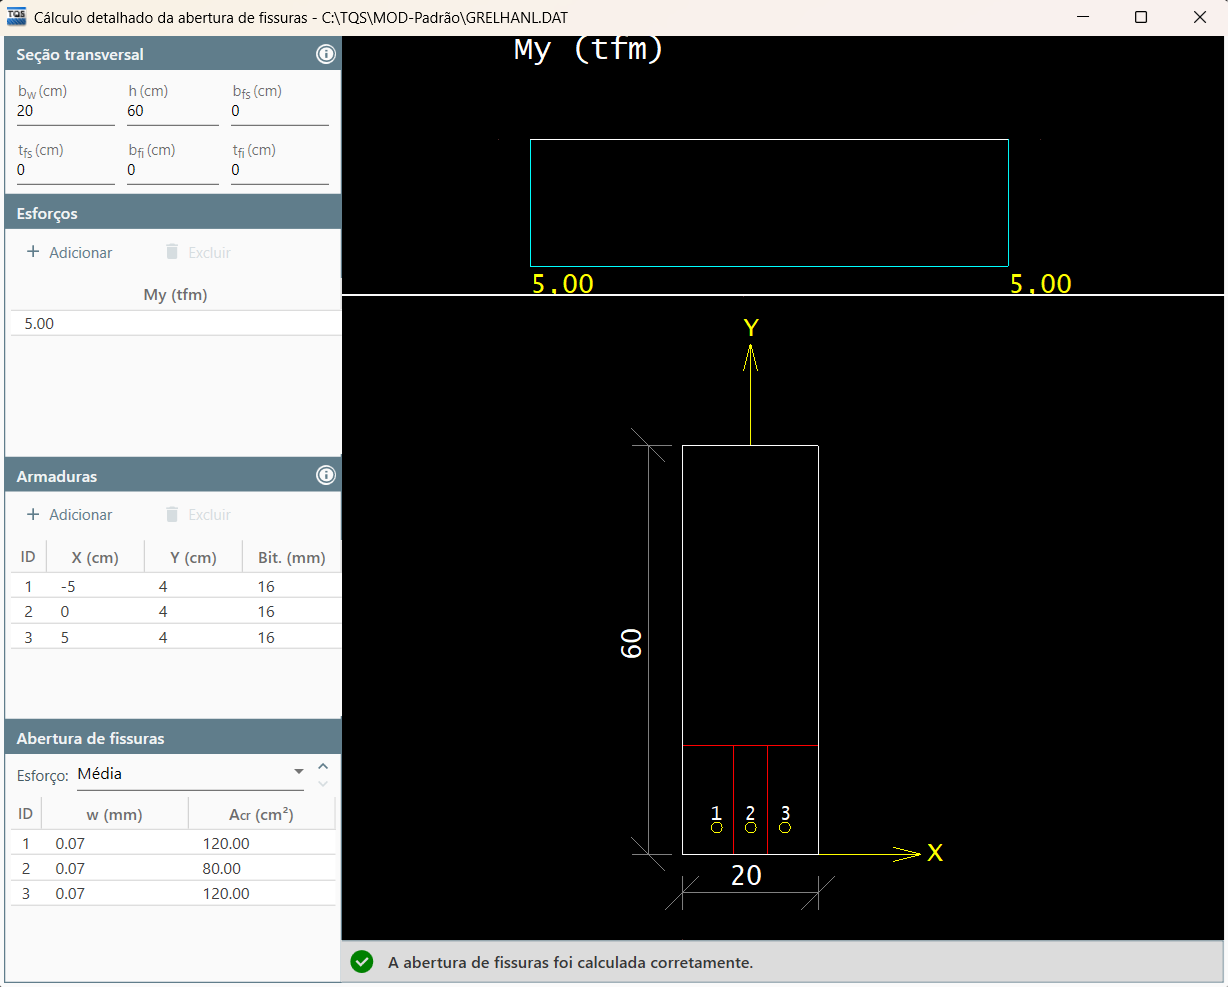The width and height of the screenshot is (1228, 987).
Task: Open the Esforço dropdown showing Média
Action: tap(190, 774)
